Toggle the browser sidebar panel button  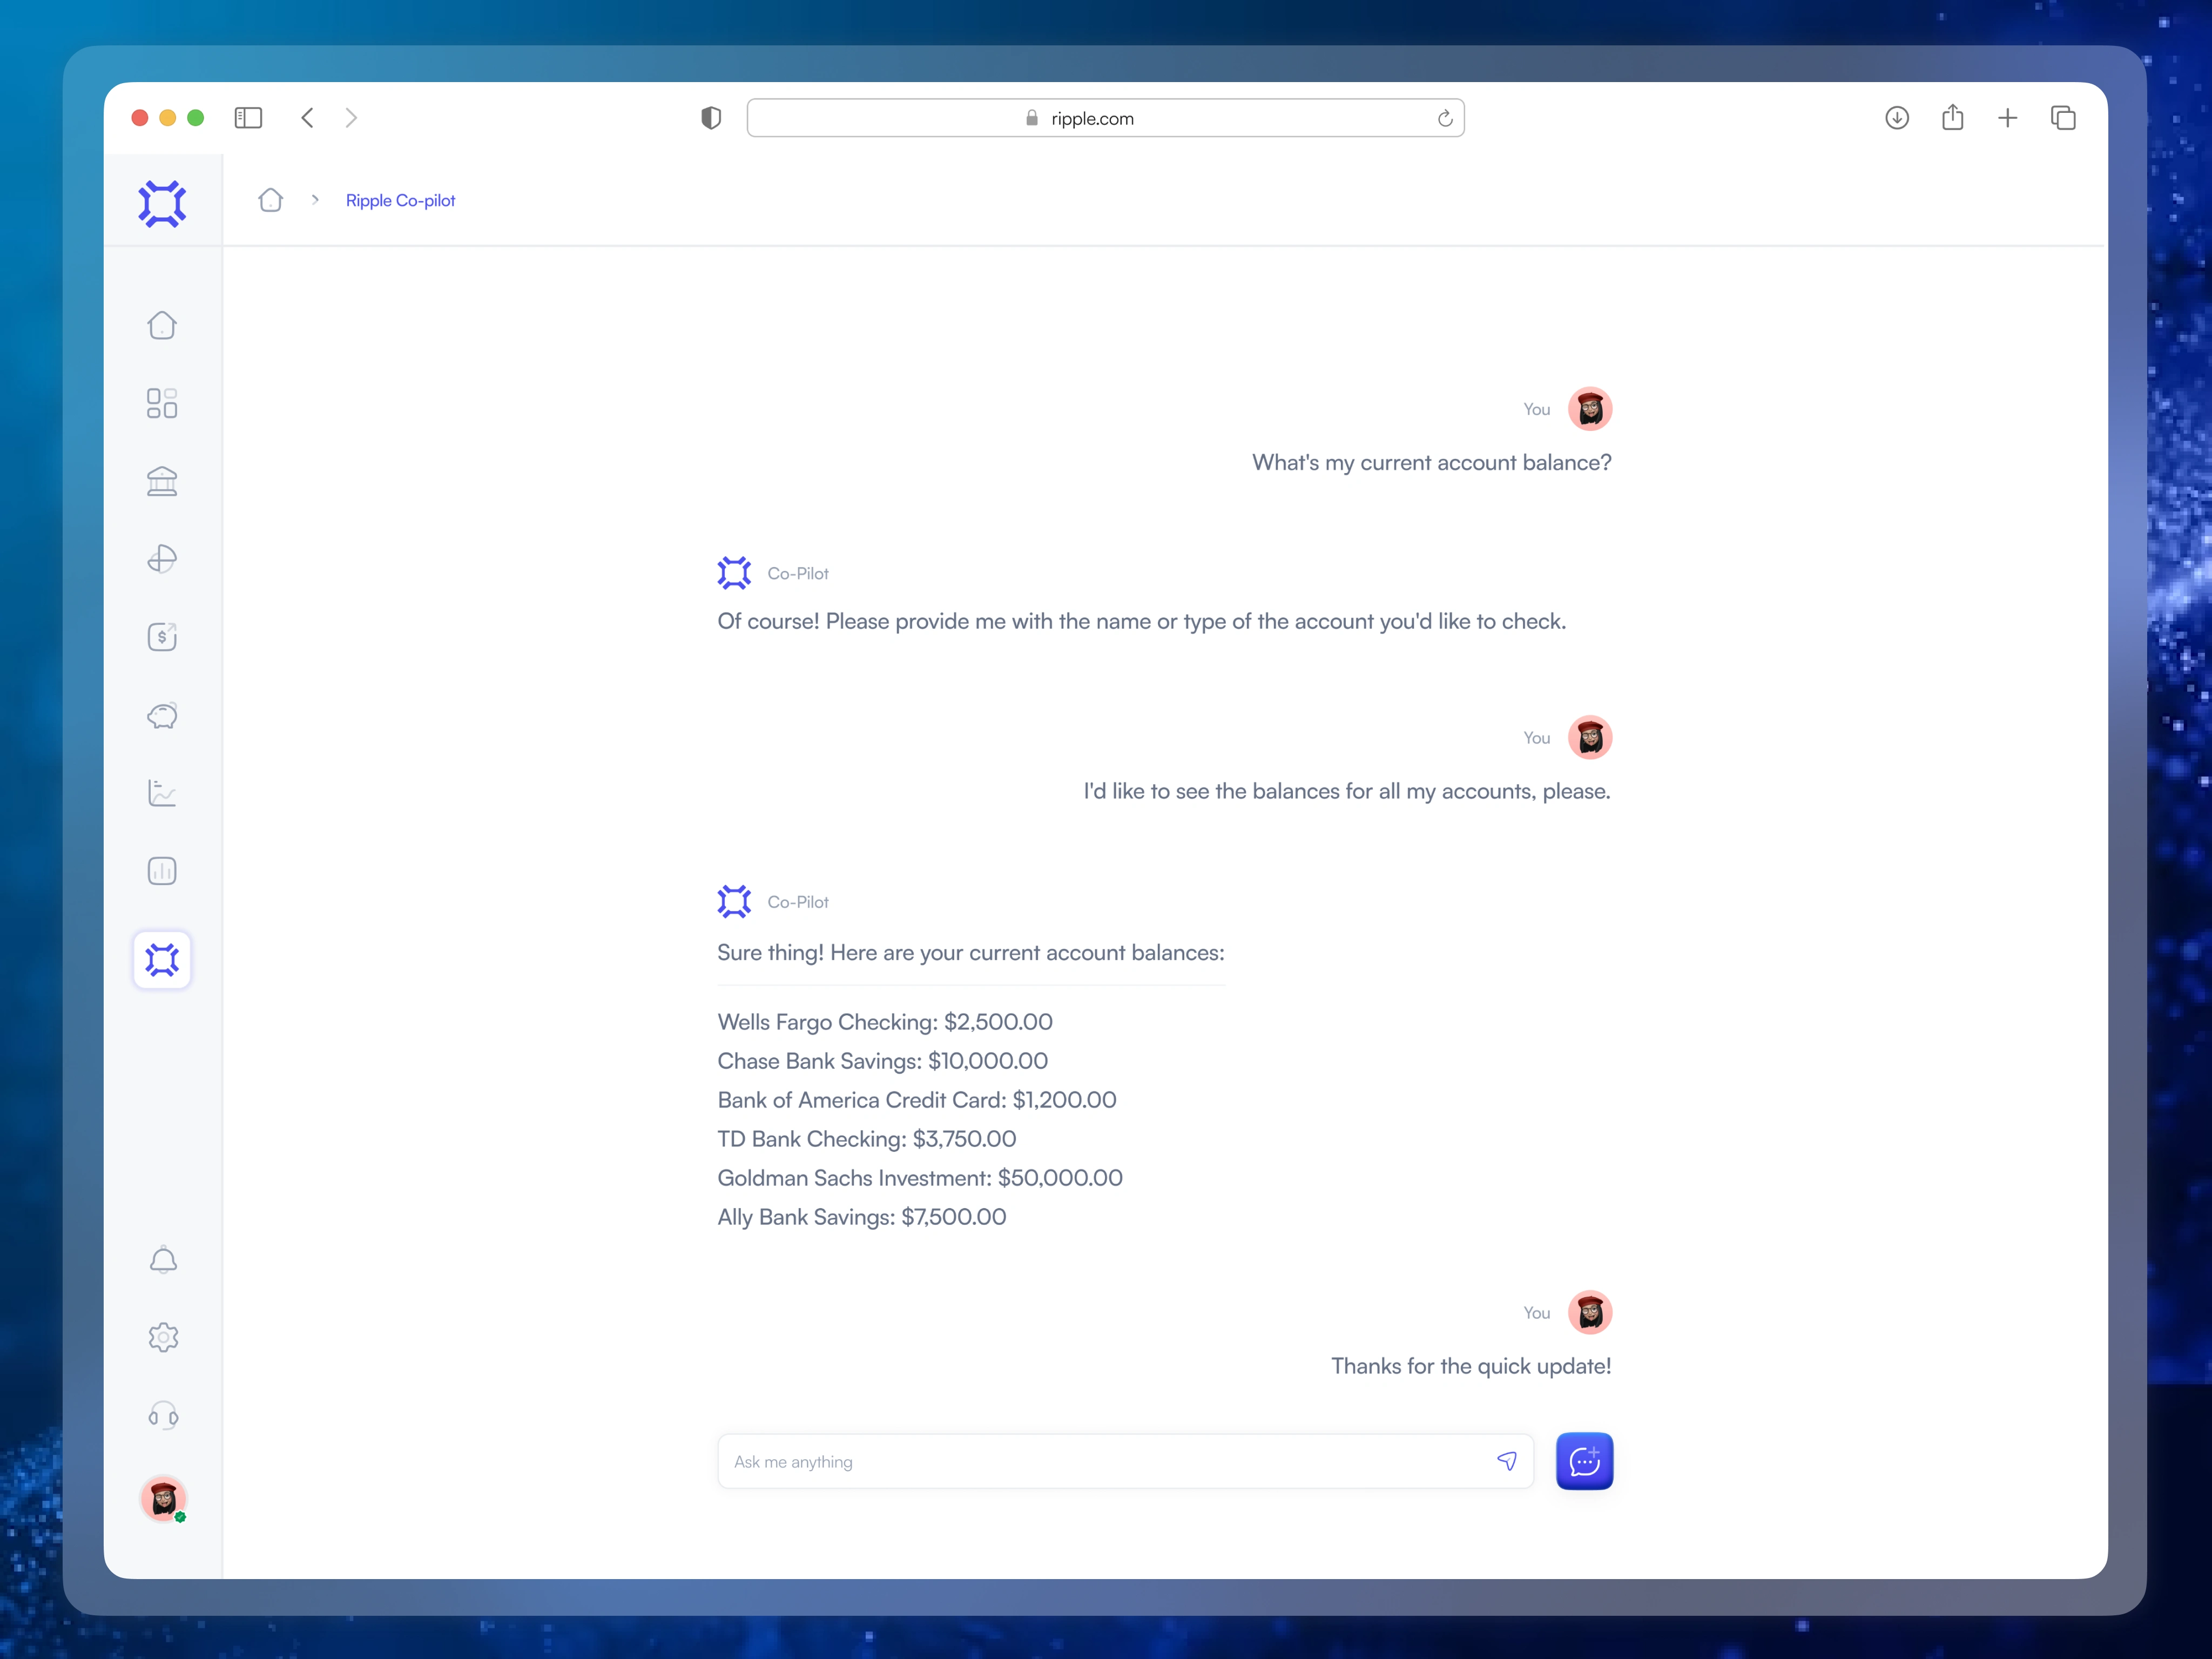coord(248,118)
